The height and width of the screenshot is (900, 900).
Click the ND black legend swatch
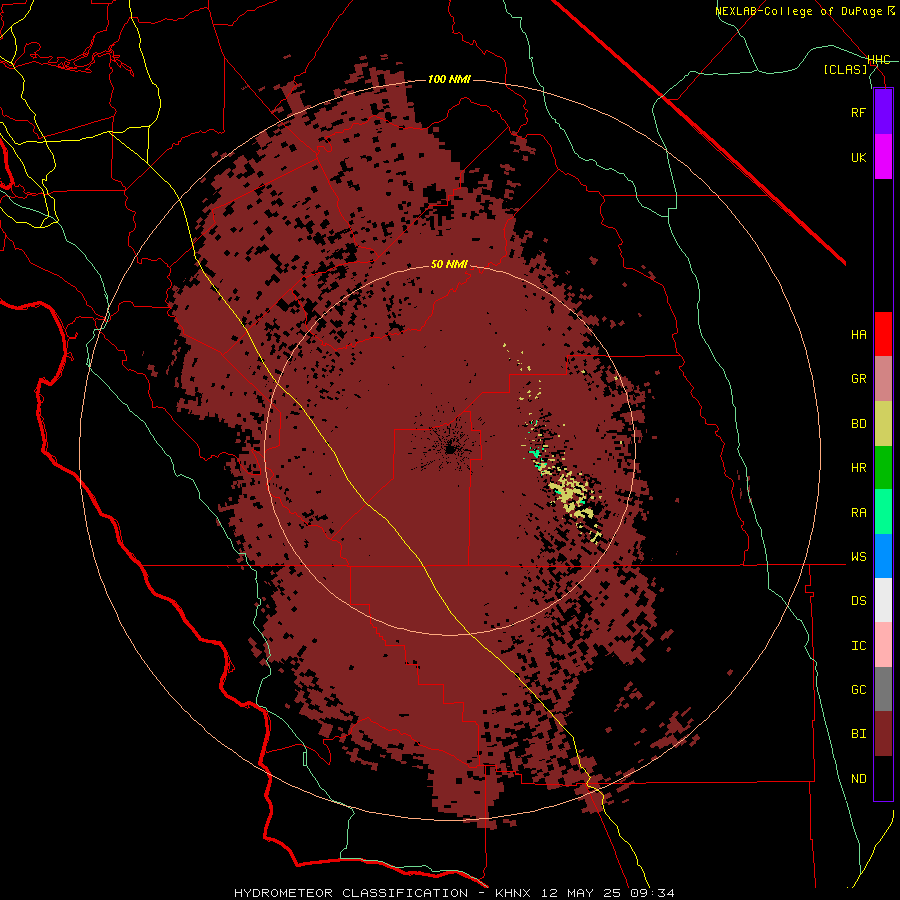coord(883,778)
